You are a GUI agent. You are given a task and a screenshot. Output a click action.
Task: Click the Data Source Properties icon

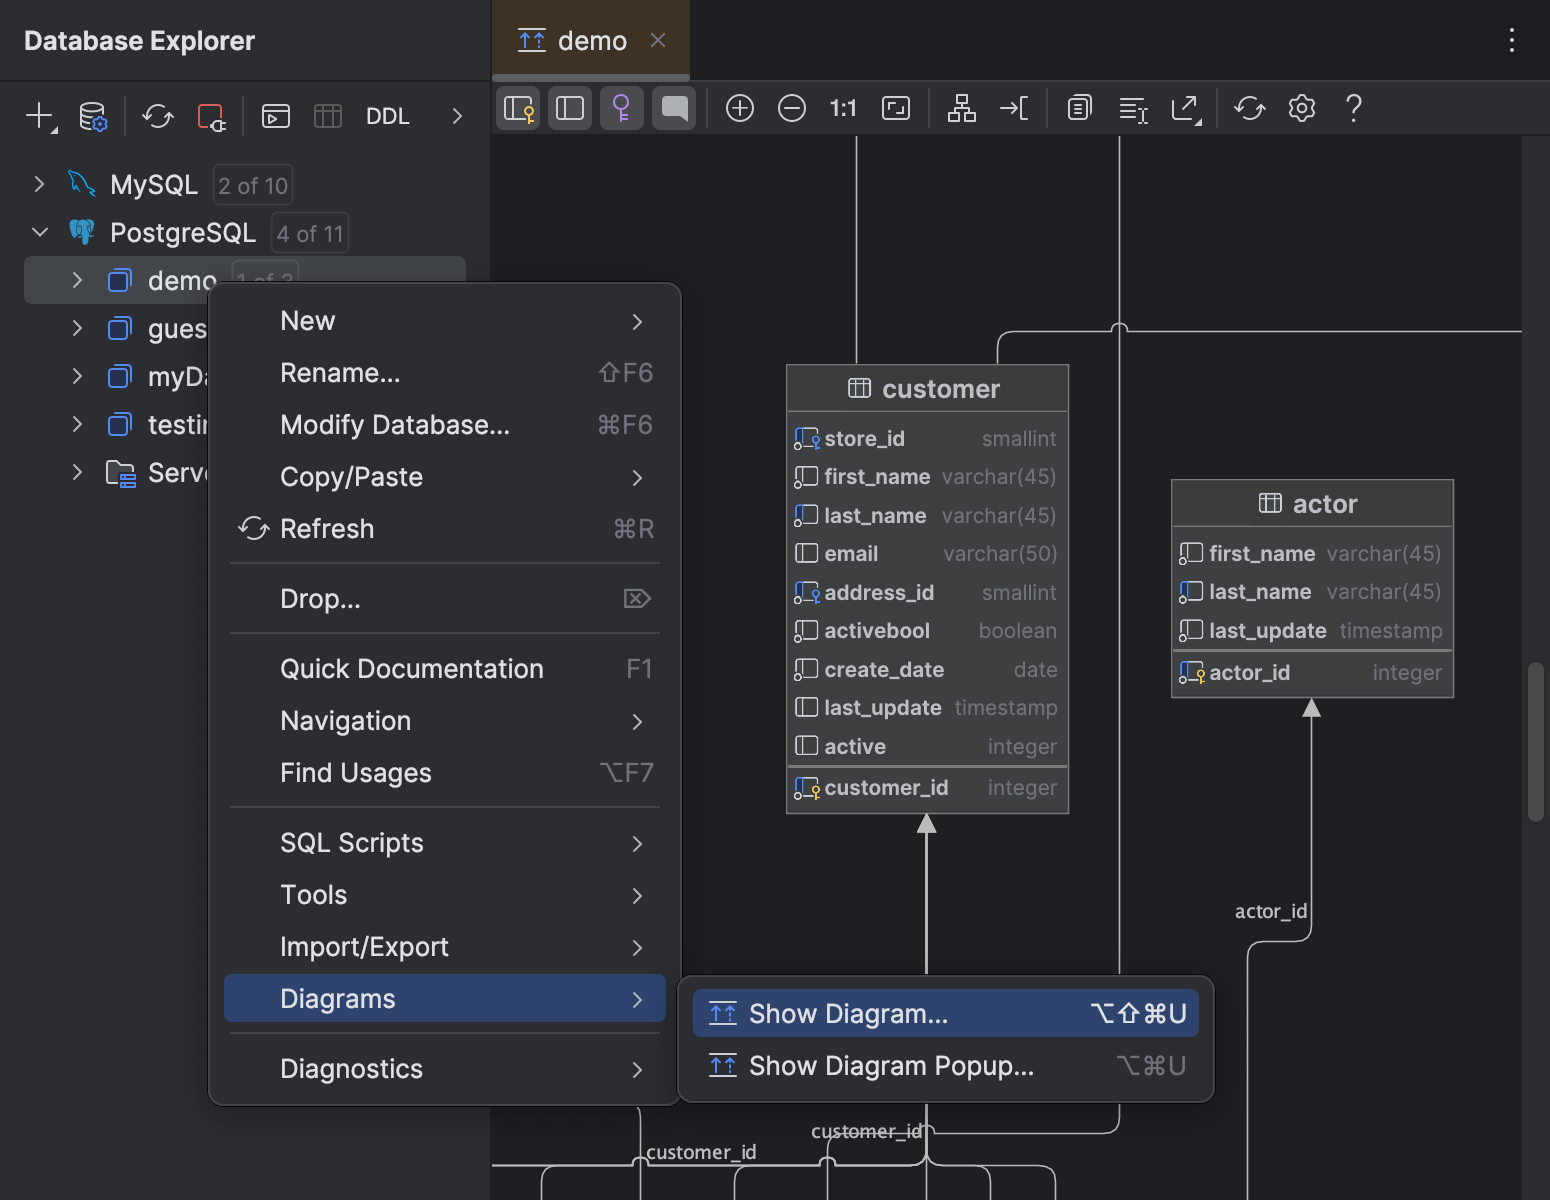pos(93,116)
